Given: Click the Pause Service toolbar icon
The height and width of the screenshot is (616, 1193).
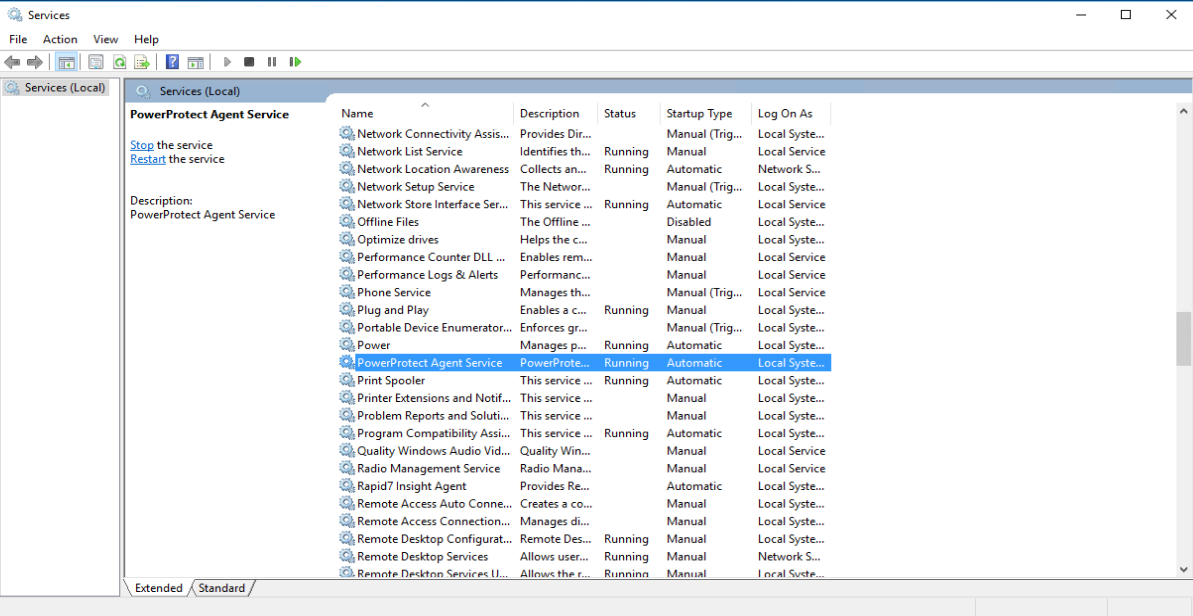Looking at the screenshot, I should point(272,62).
